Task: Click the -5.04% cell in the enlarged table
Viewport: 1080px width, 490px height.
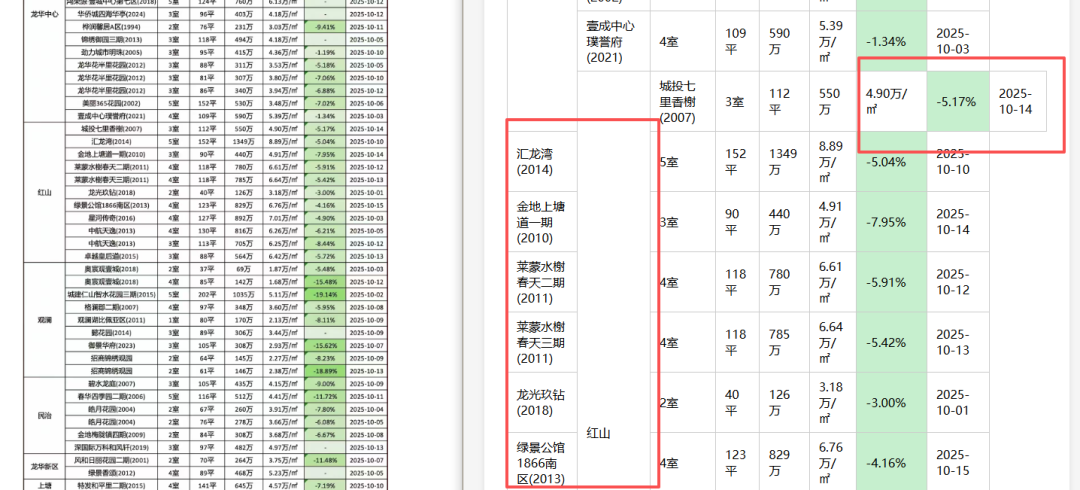Action: pos(891,162)
